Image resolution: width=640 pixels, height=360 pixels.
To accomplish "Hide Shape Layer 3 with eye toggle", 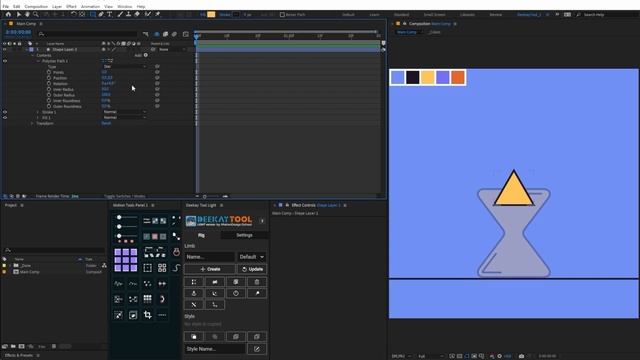I will coord(5,49).
